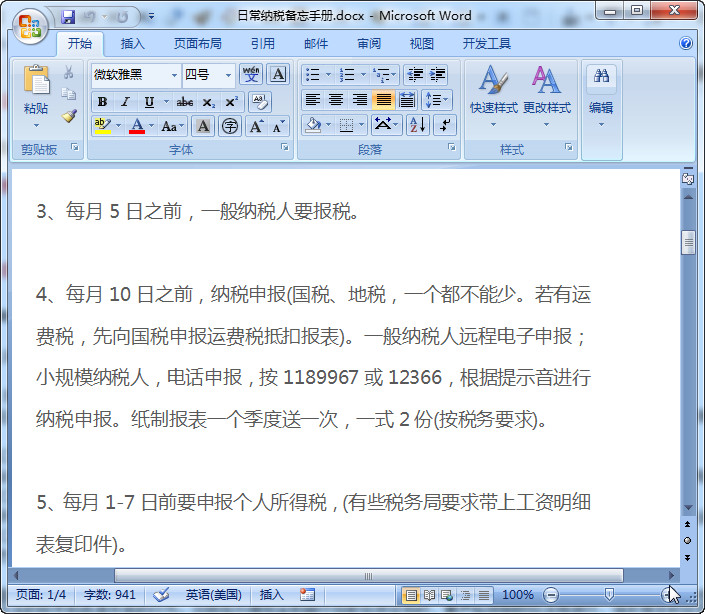Switch to 插入 ribbon tab

pyautogui.click(x=133, y=44)
